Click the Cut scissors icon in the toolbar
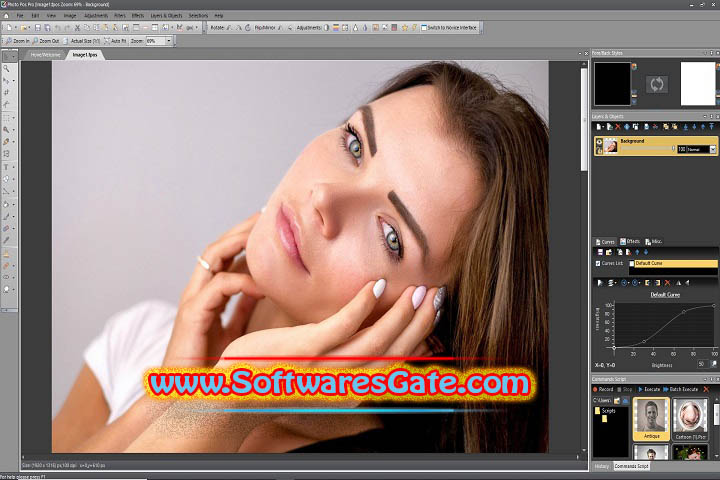This screenshot has width=720, height=480. pos(77,28)
